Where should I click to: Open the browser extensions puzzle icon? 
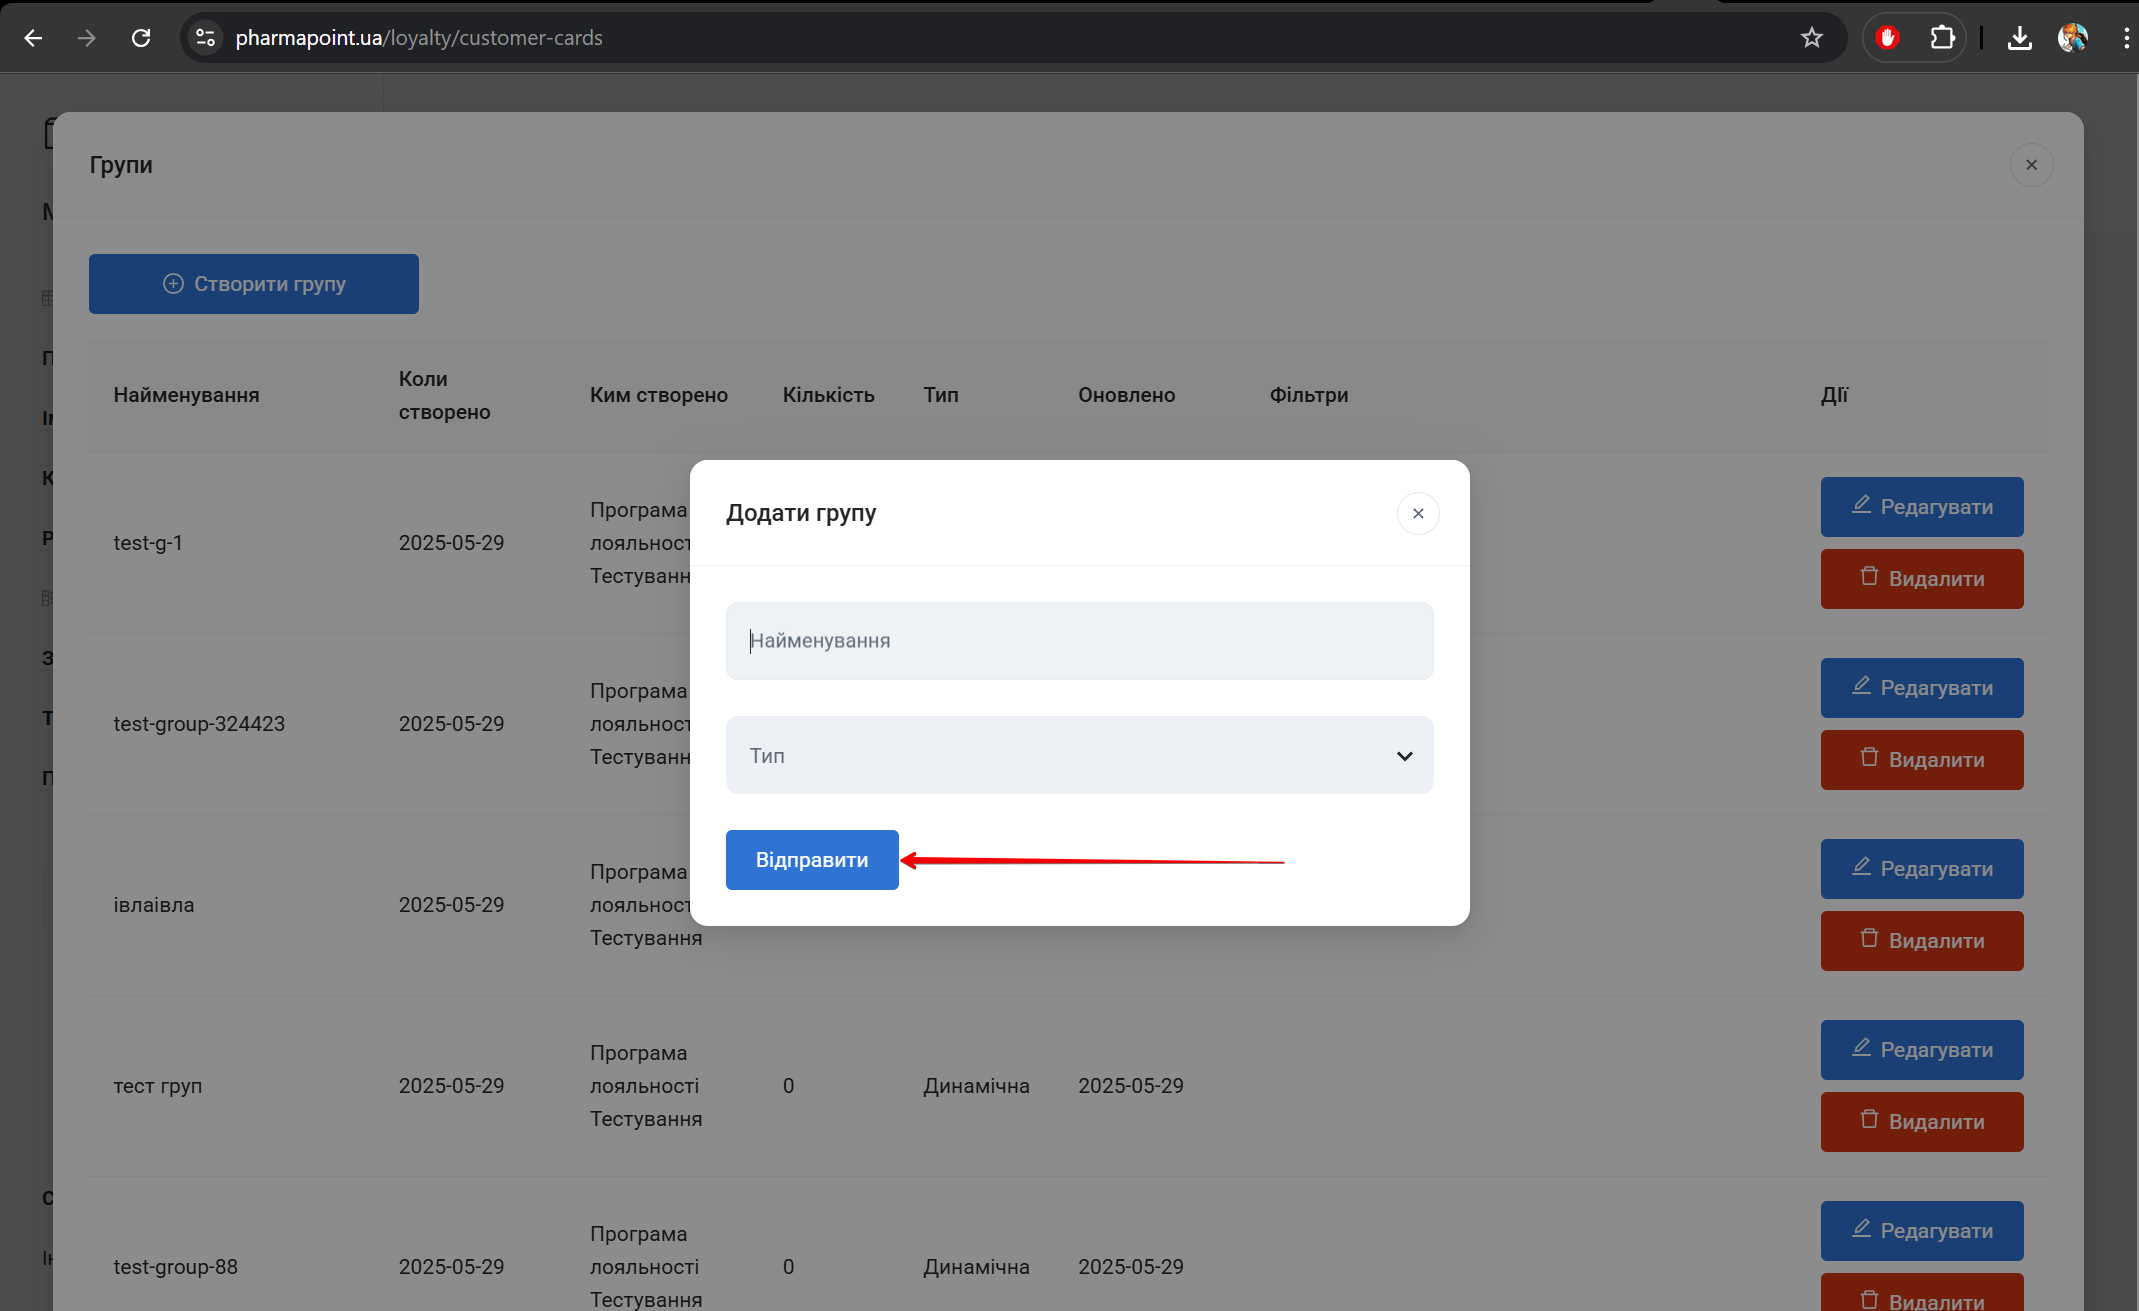[1942, 38]
